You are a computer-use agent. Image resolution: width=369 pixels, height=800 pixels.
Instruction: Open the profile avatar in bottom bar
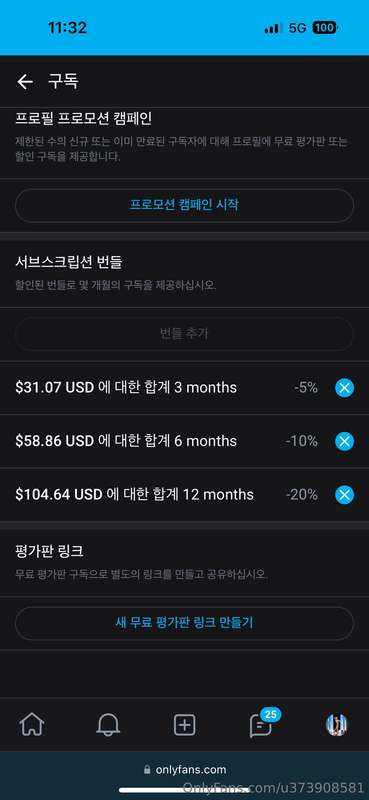(337, 724)
